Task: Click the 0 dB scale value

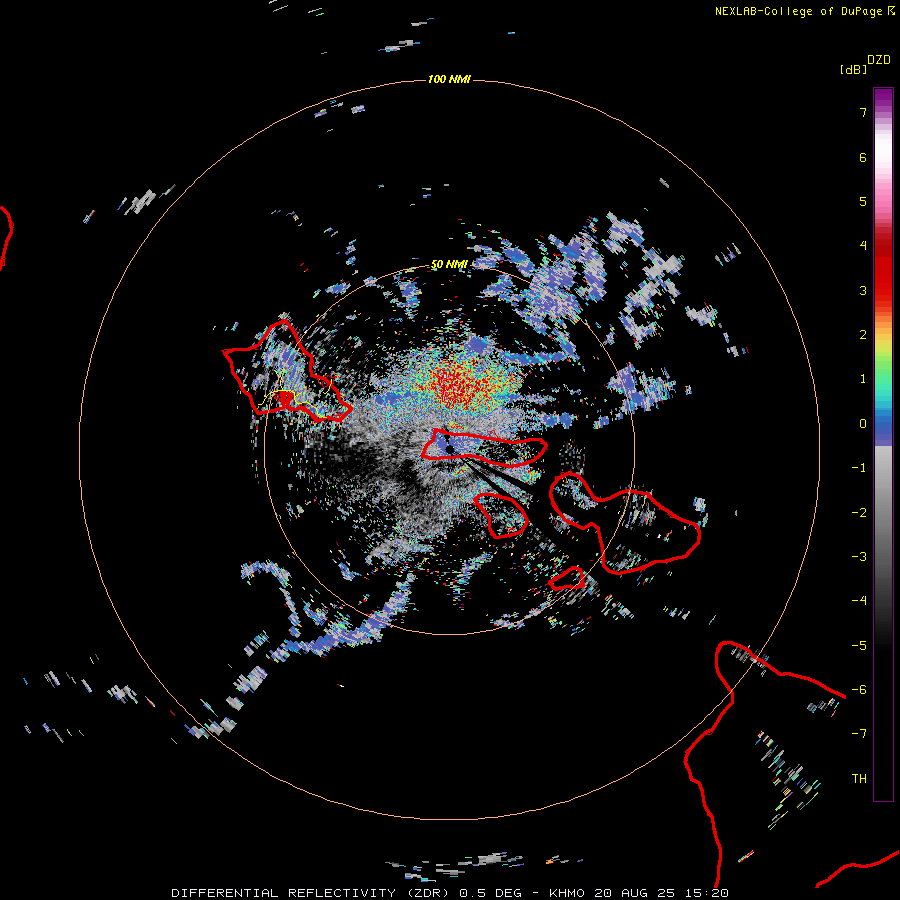Action: tap(863, 424)
